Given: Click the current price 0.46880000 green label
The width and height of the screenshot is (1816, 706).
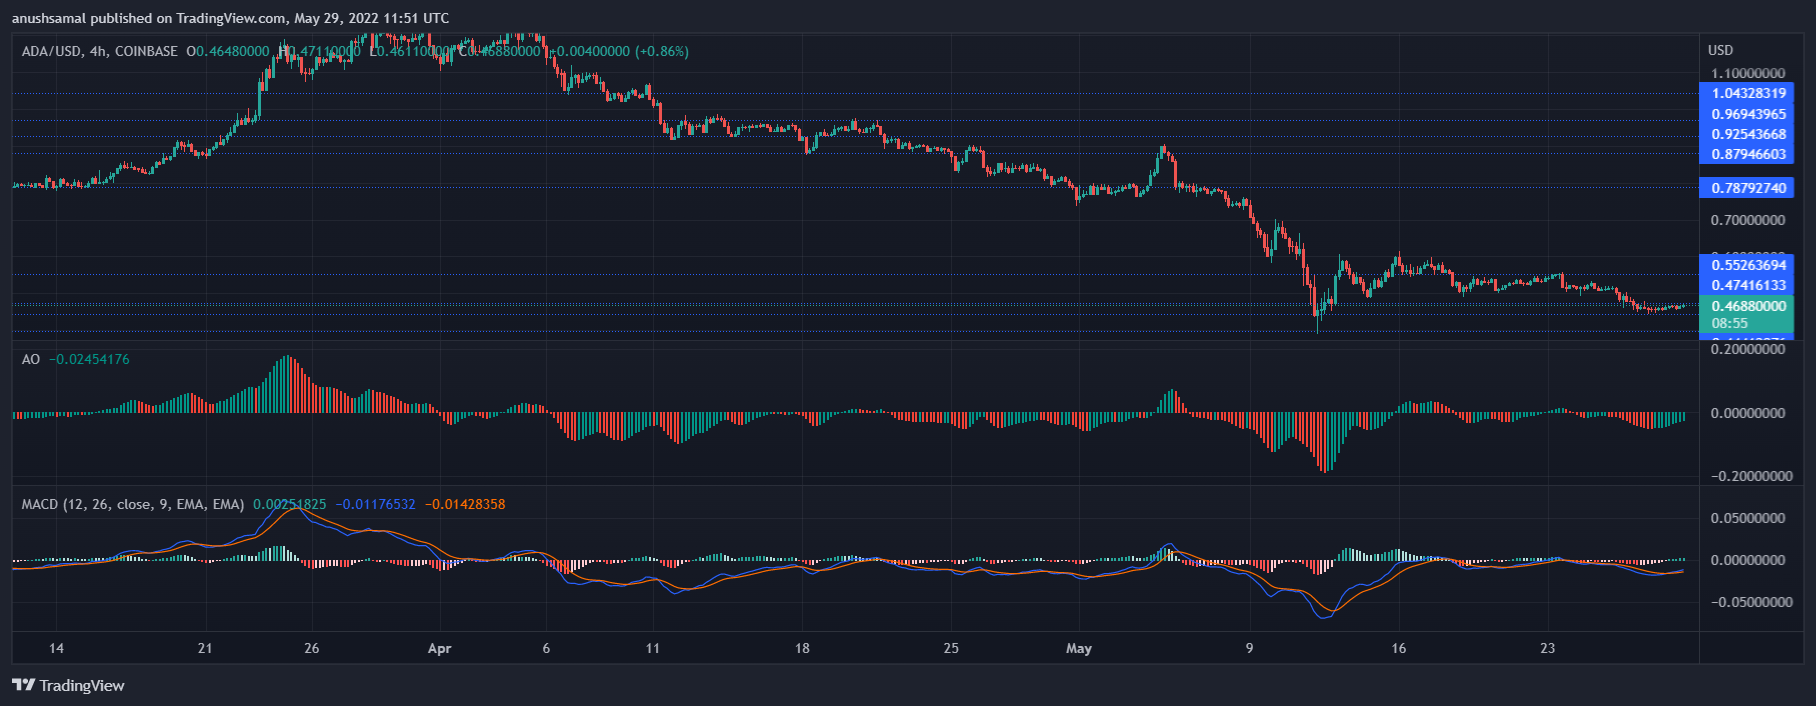Looking at the screenshot, I should click(1747, 306).
